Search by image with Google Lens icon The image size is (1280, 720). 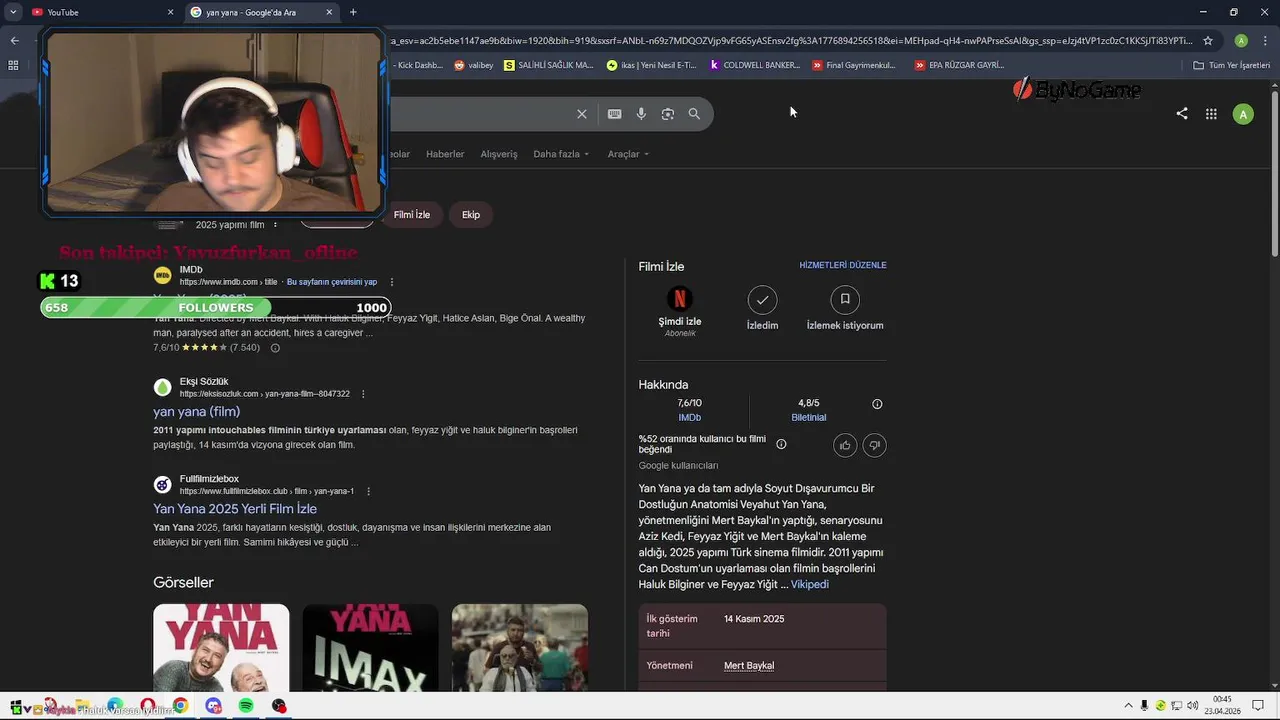click(x=668, y=114)
